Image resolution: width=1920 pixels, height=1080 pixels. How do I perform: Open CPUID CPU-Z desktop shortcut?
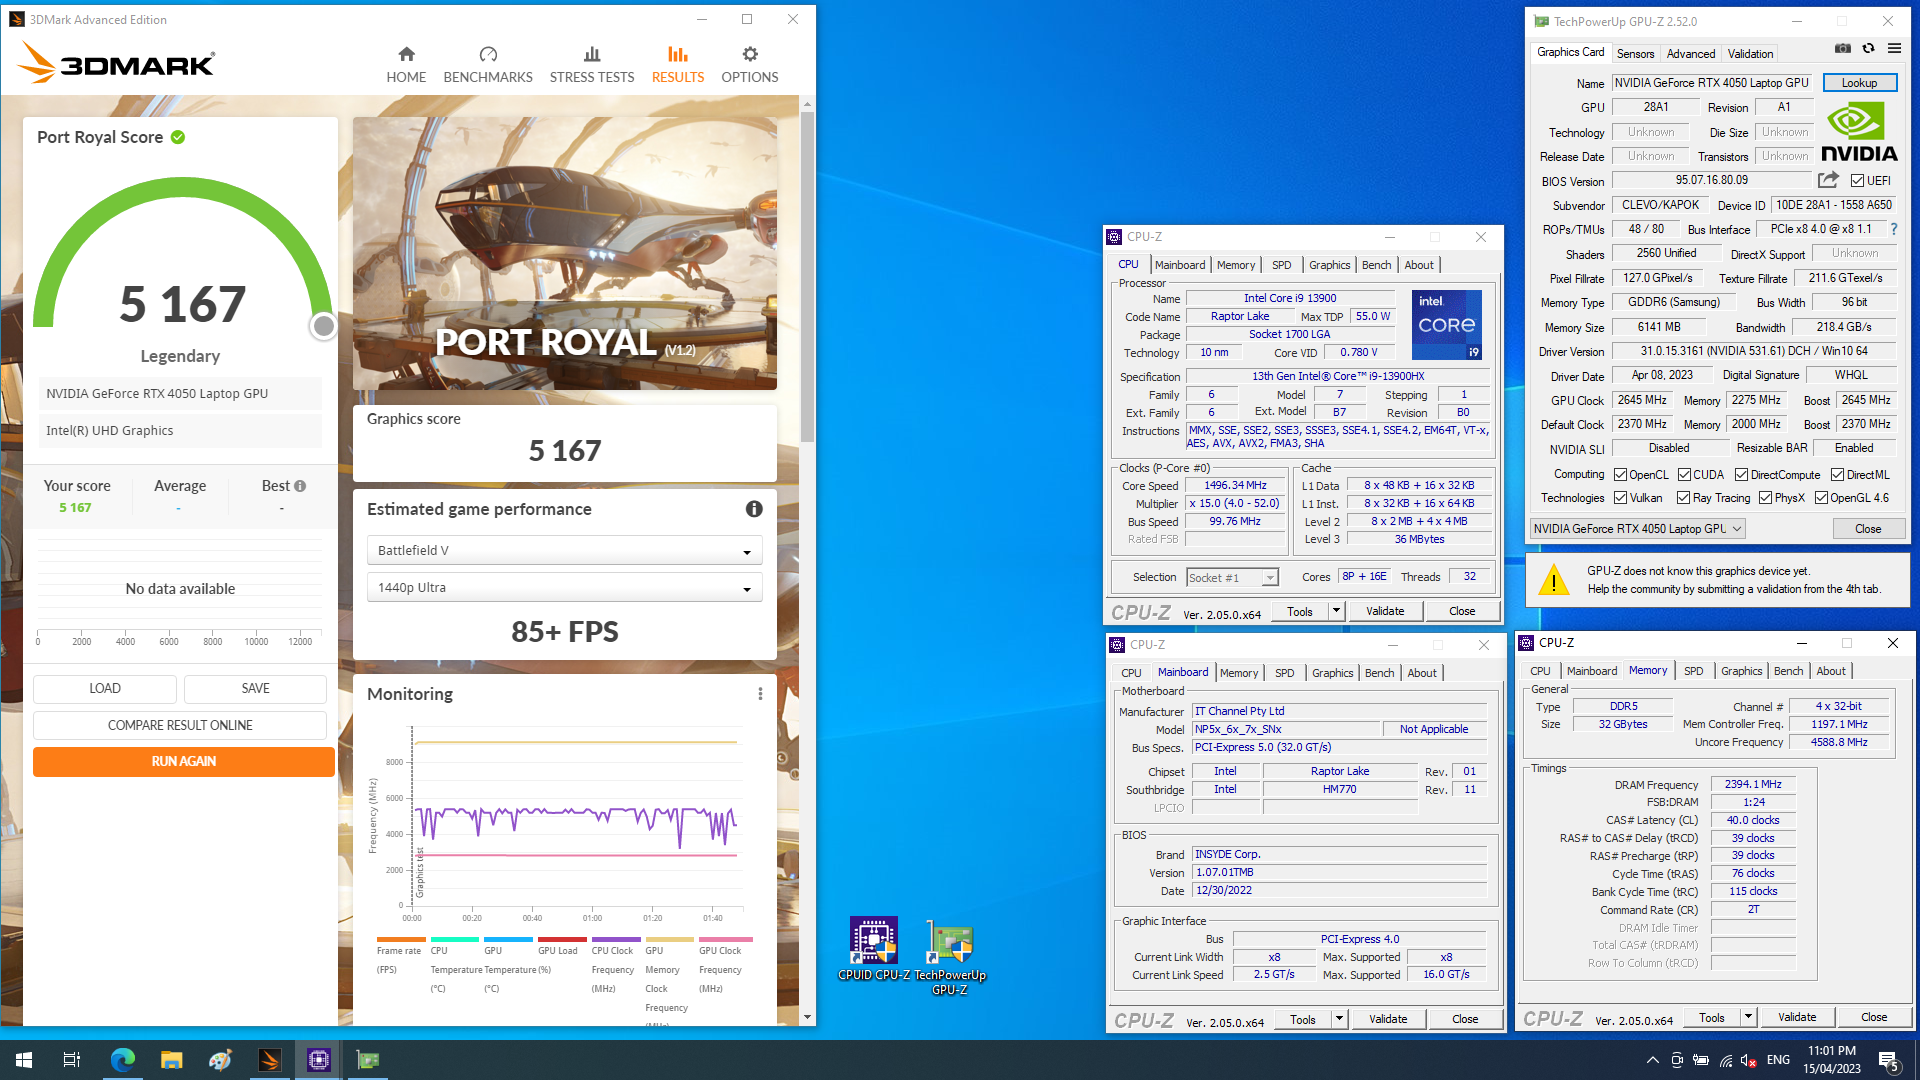pyautogui.click(x=874, y=949)
